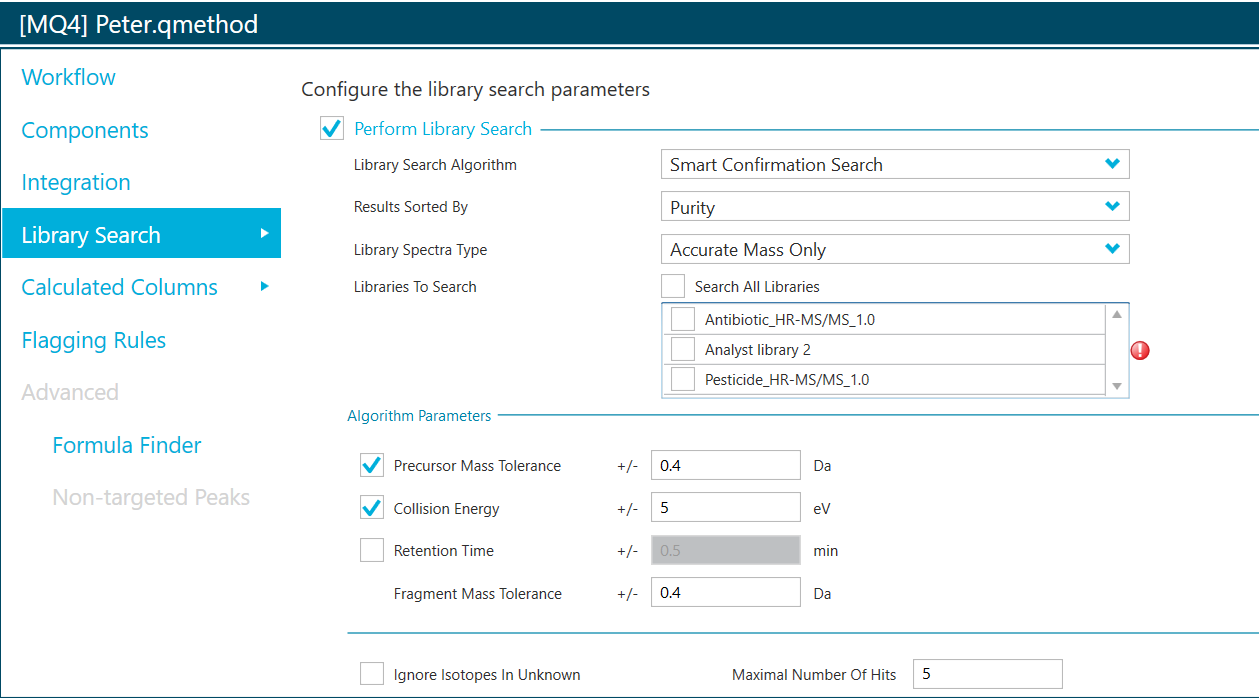Check Ignore Isotopes In Unknown option

(x=372, y=674)
